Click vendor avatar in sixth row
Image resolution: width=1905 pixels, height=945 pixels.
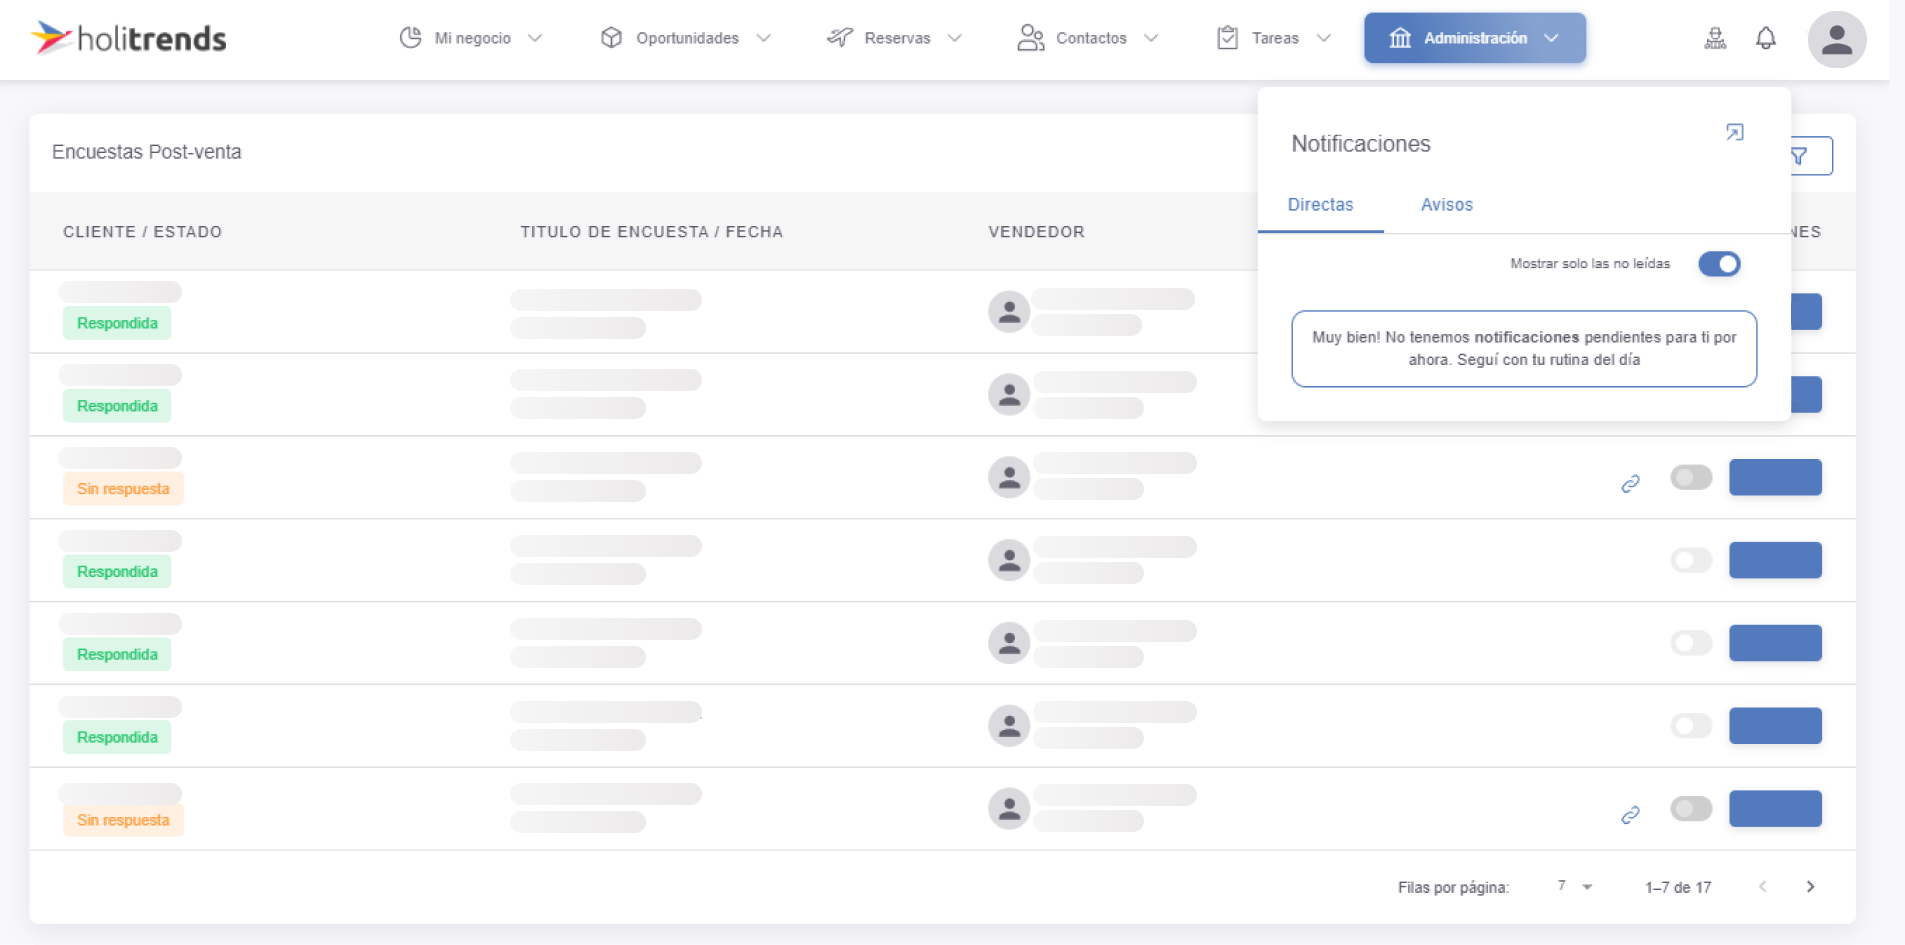click(1009, 726)
